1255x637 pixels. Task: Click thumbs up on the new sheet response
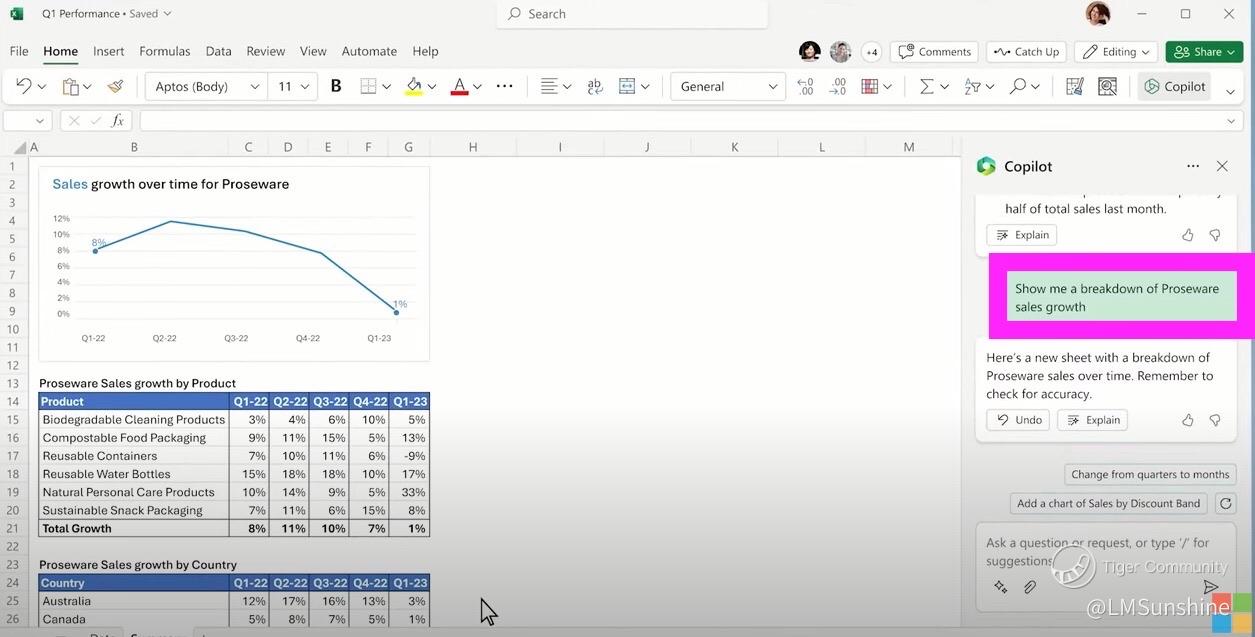[x=1188, y=420]
